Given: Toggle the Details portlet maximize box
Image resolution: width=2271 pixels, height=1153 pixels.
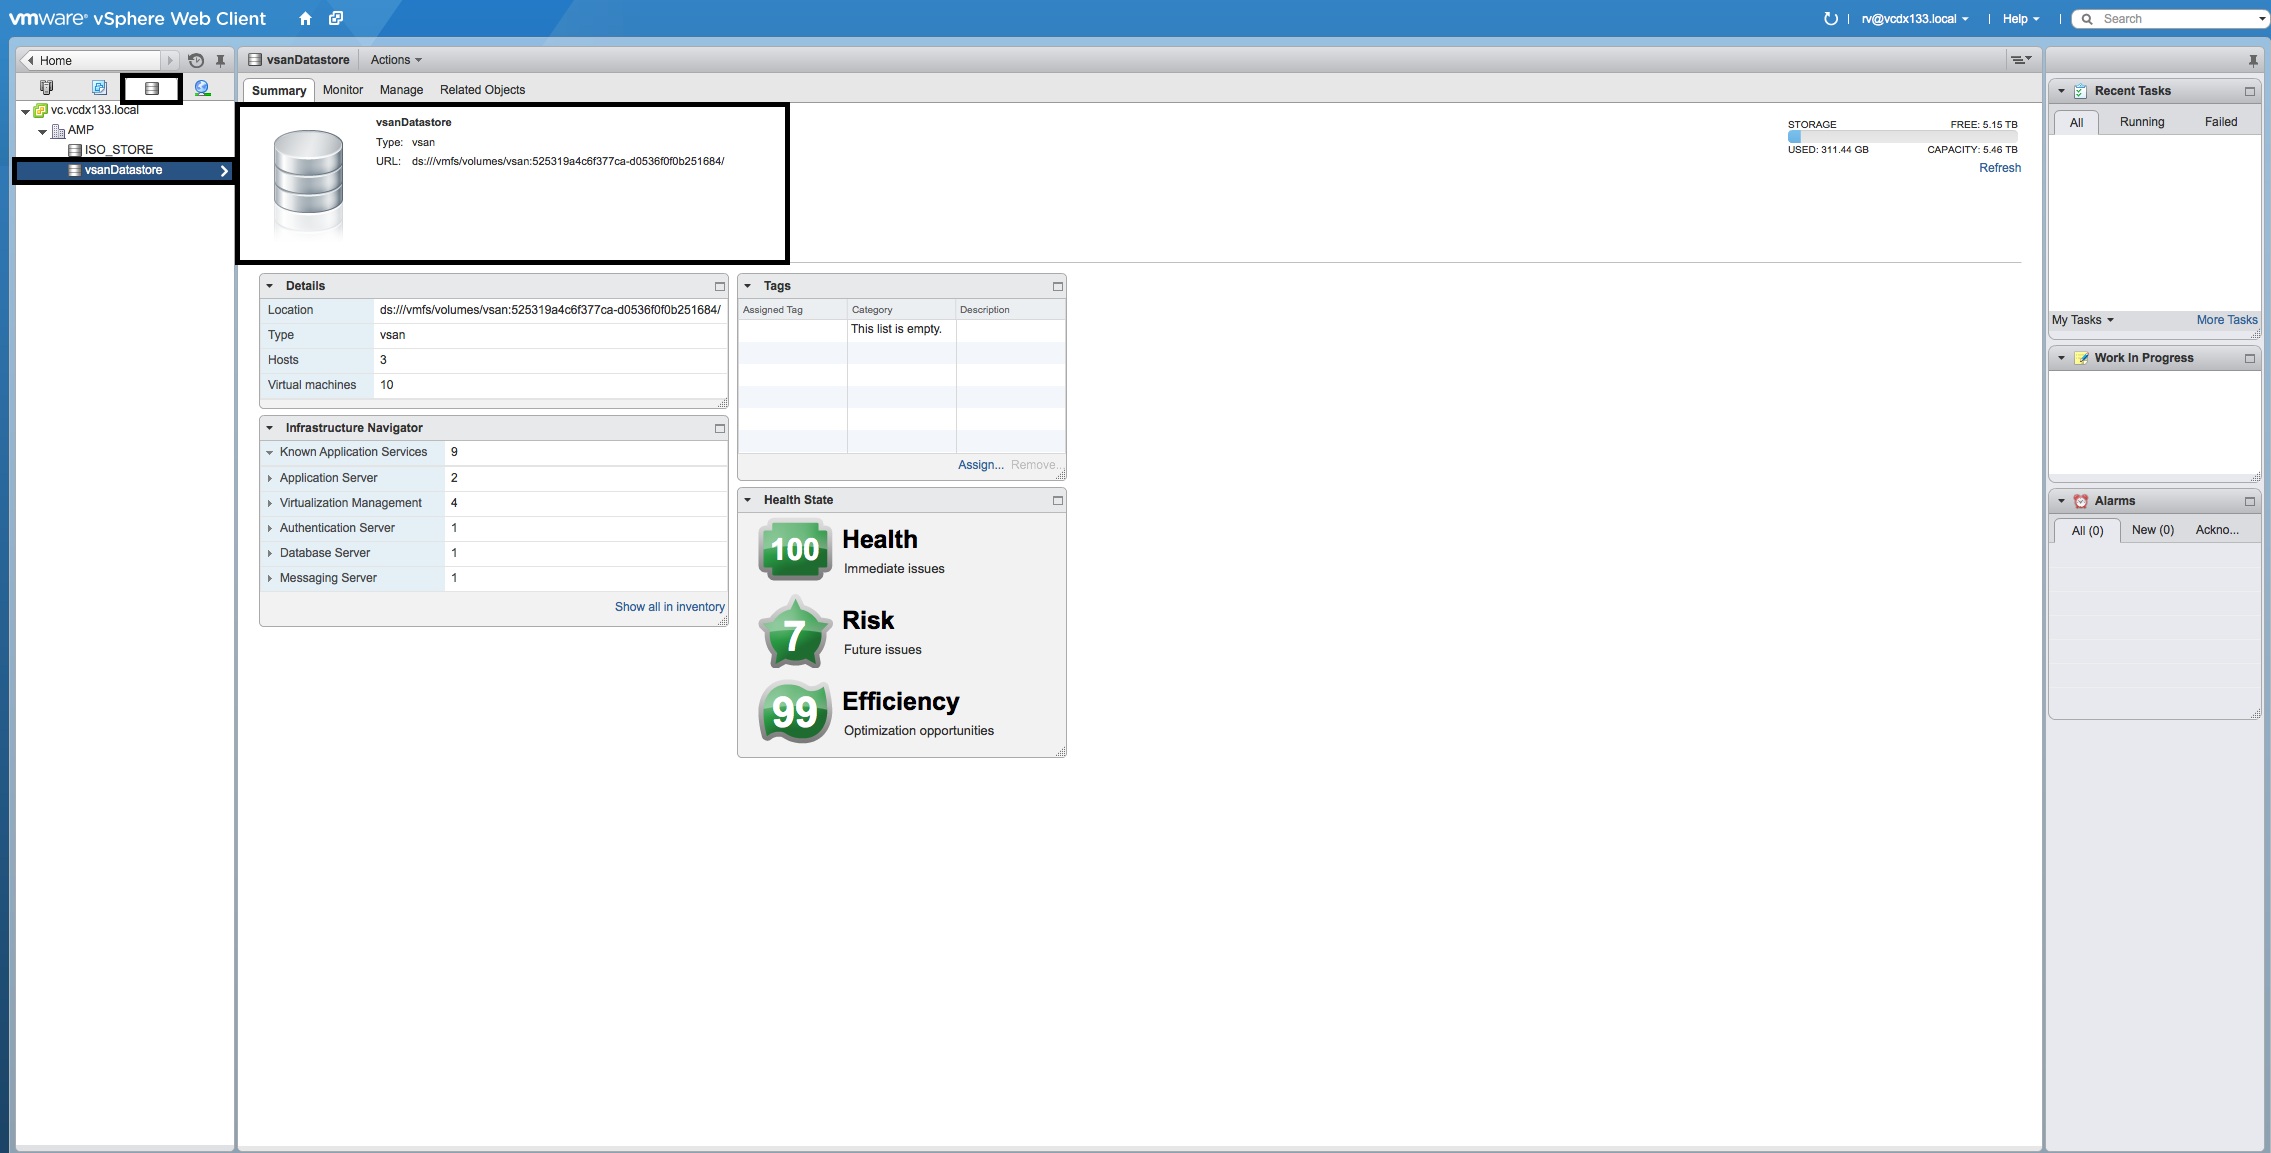Looking at the screenshot, I should pyautogui.click(x=719, y=286).
